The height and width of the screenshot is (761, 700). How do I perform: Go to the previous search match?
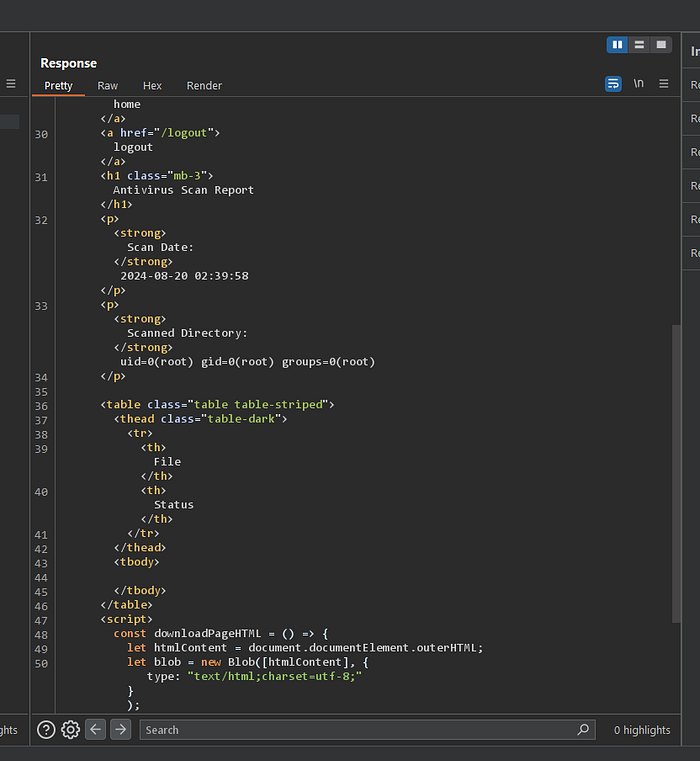click(x=95, y=730)
